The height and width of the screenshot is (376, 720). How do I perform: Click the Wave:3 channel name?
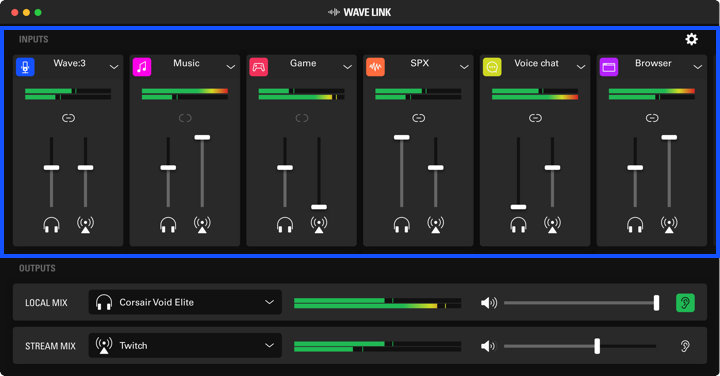[x=69, y=63]
